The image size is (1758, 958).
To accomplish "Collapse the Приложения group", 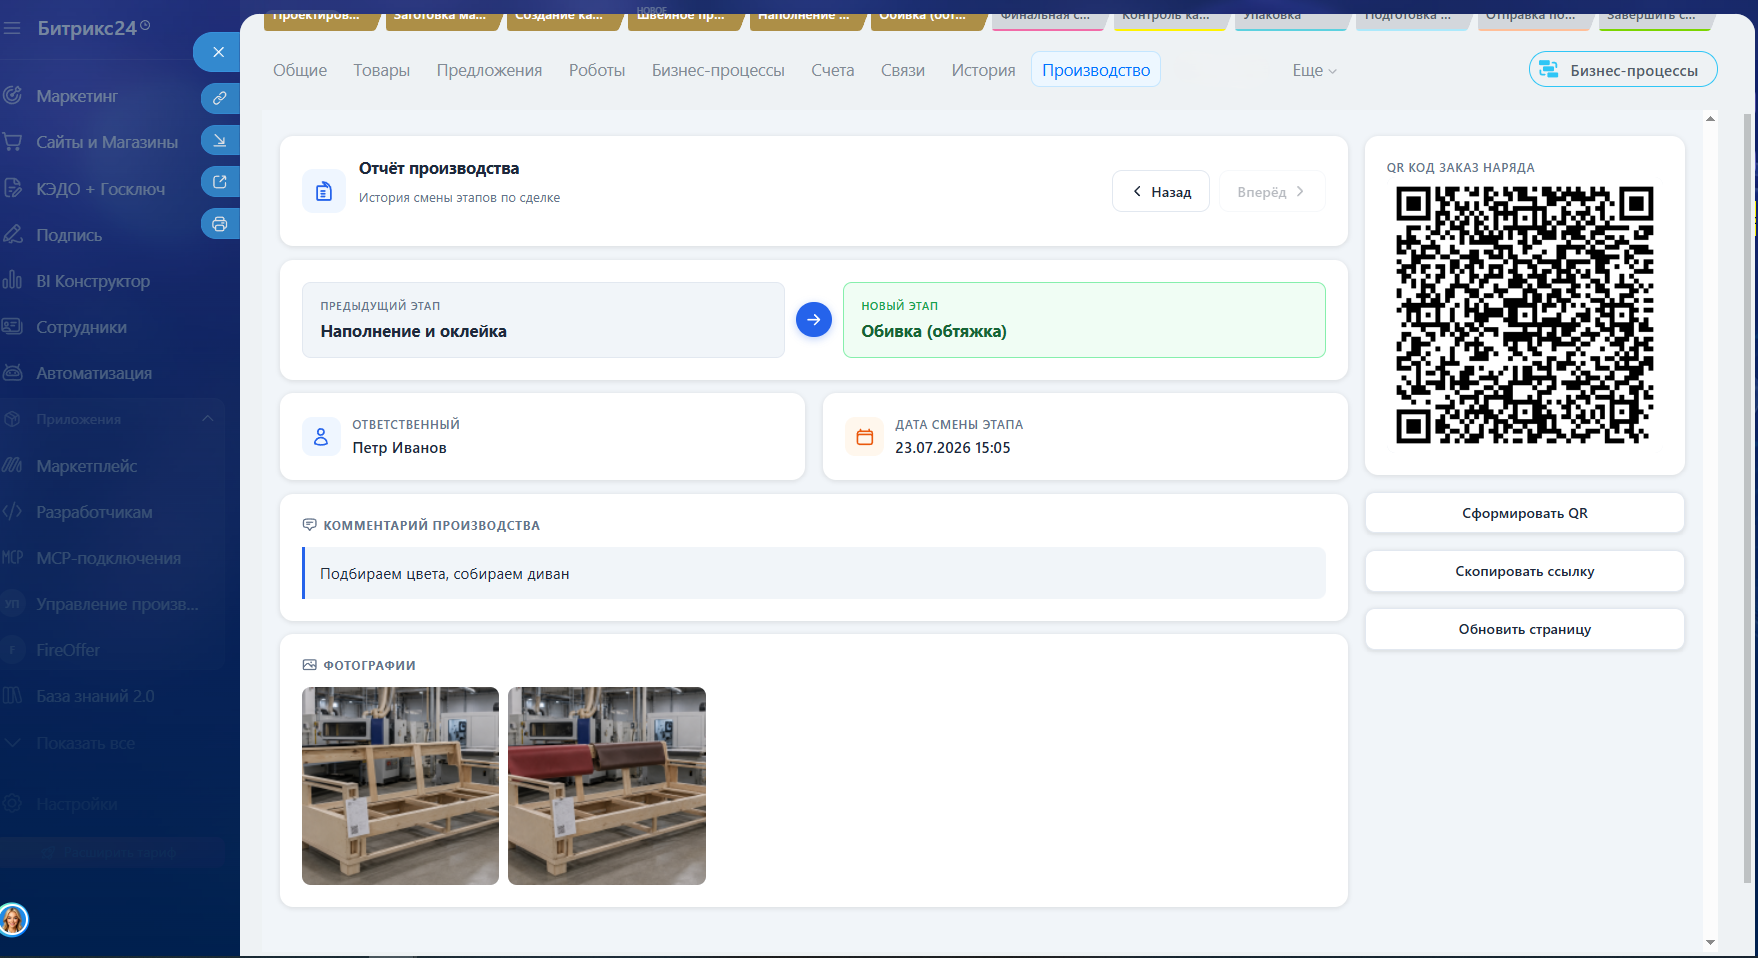I will 208,419.
